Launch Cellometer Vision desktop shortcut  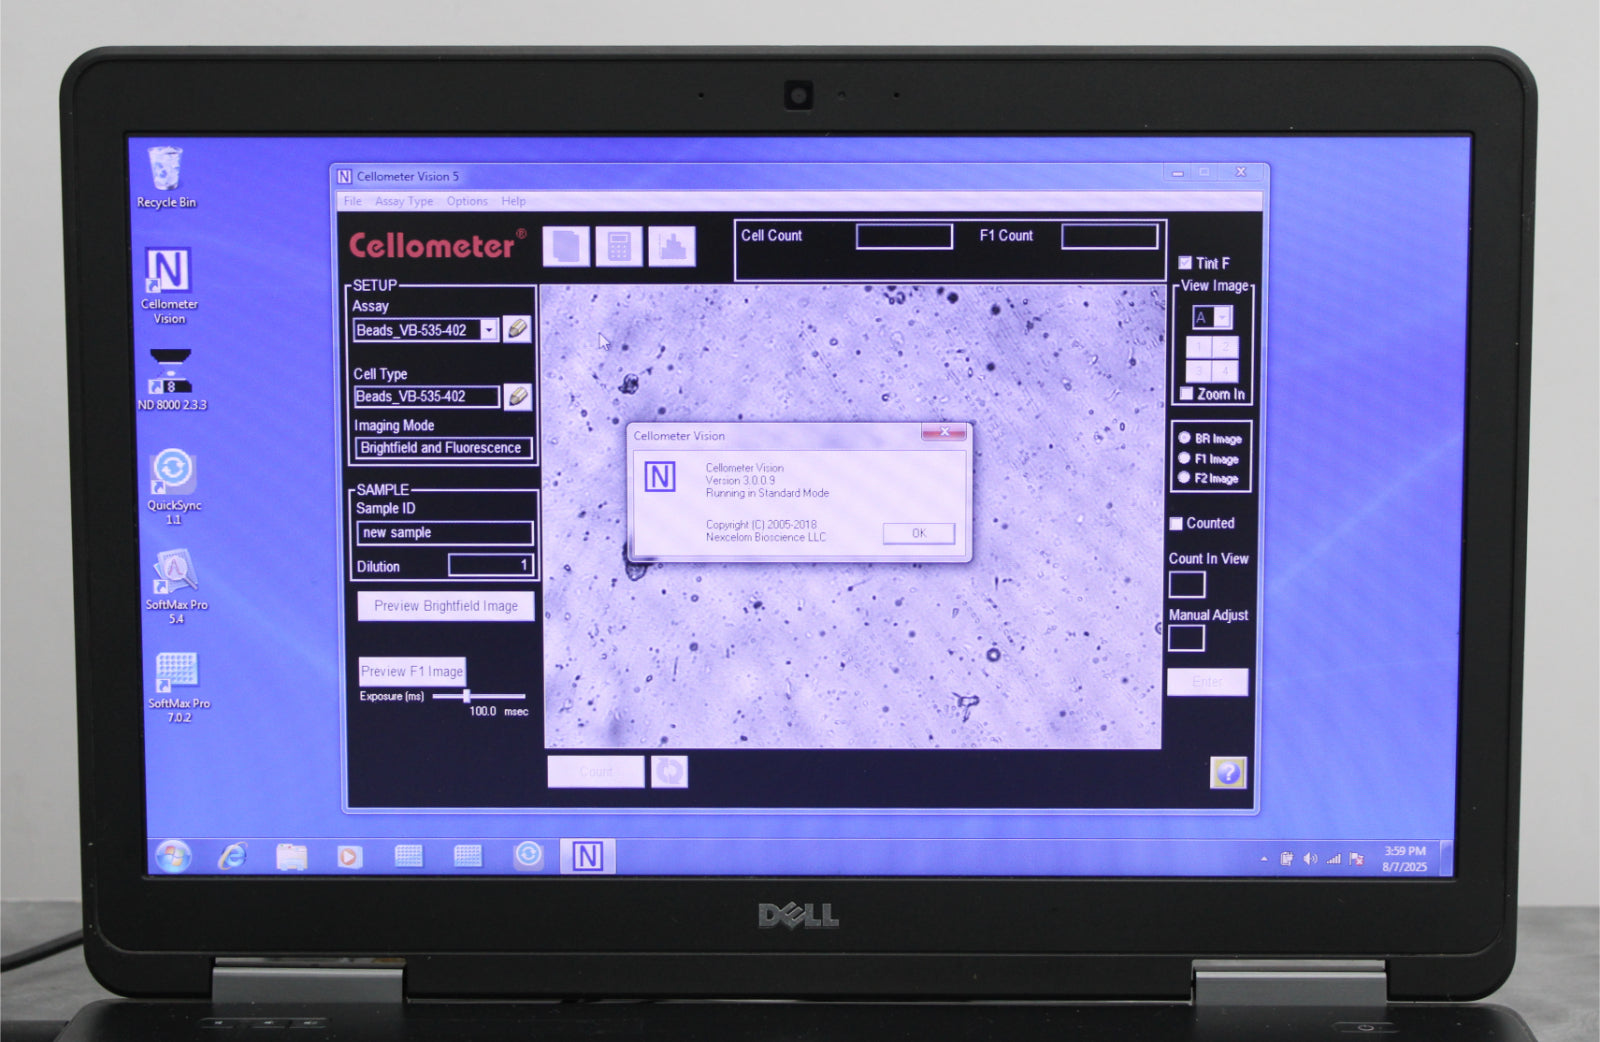coord(168,285)
